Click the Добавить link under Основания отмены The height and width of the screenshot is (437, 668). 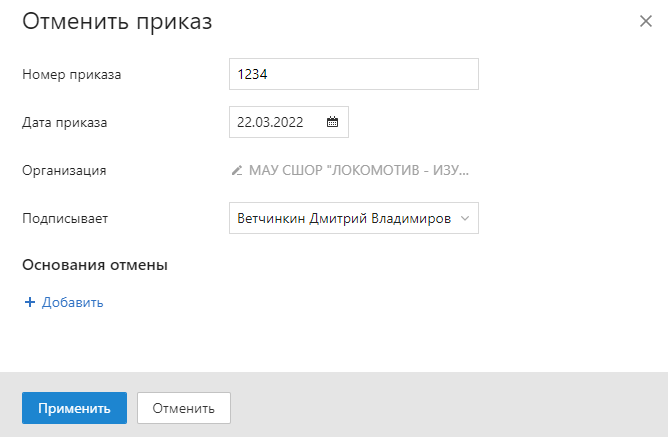(72, 302)
